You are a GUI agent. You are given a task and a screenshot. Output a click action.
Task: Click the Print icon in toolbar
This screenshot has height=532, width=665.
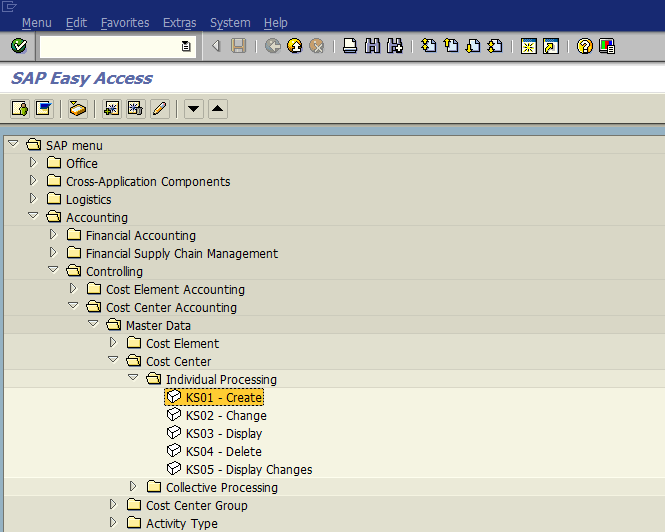click(350, 46)
